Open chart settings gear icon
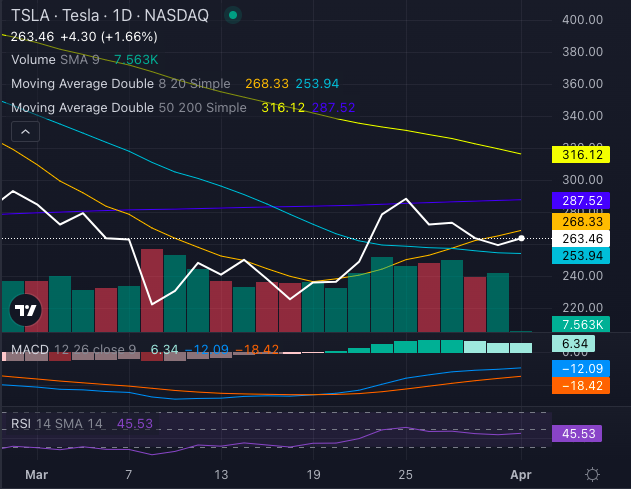 [x=592, y=473]
